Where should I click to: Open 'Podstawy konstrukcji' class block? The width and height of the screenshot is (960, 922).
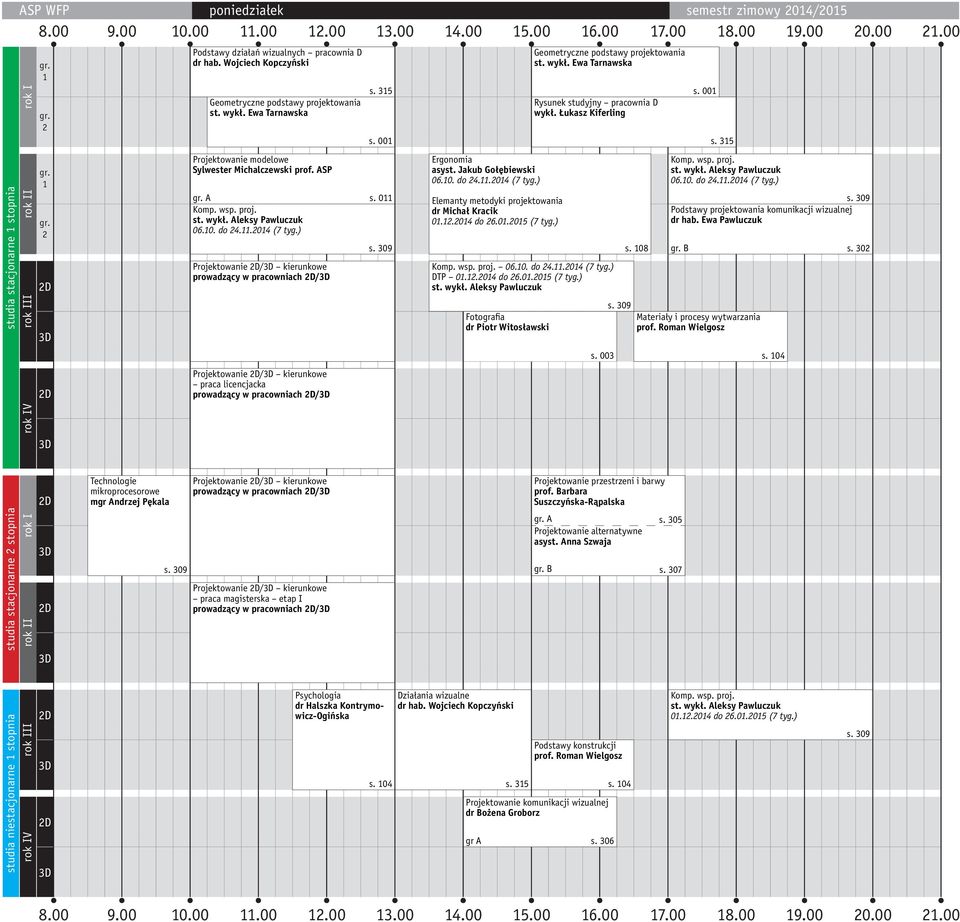tap(582, 765)
